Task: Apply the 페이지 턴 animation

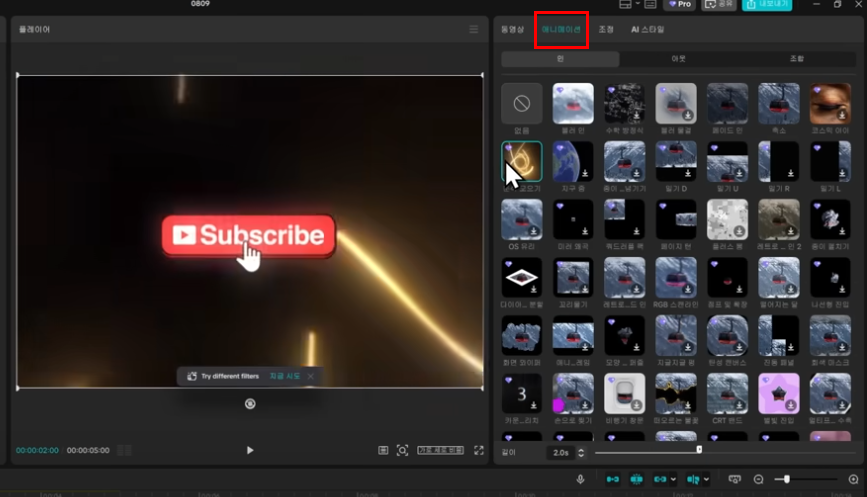Action: point(676,219)
